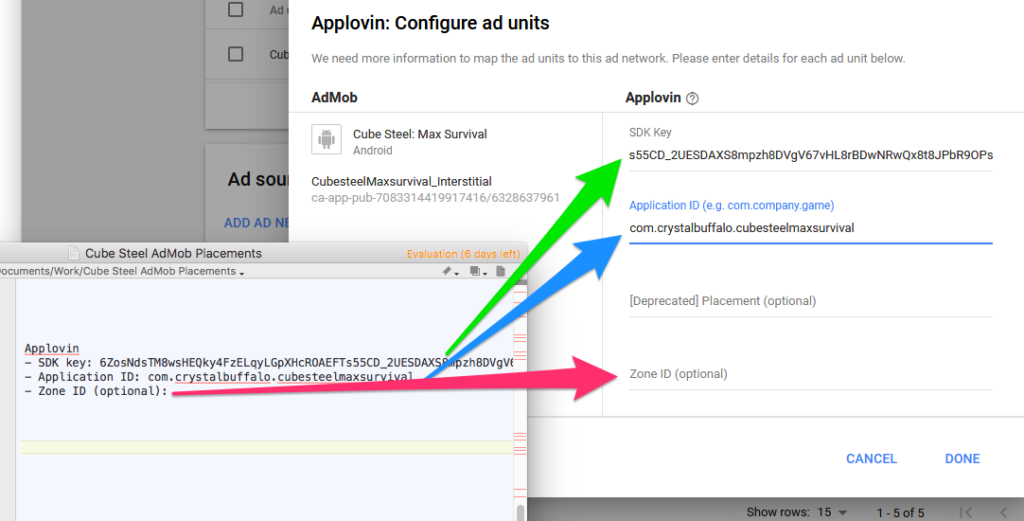Click the Deprecated Placement (optional) field
The image size is (1024, 521).
click(x=810, y=301)
